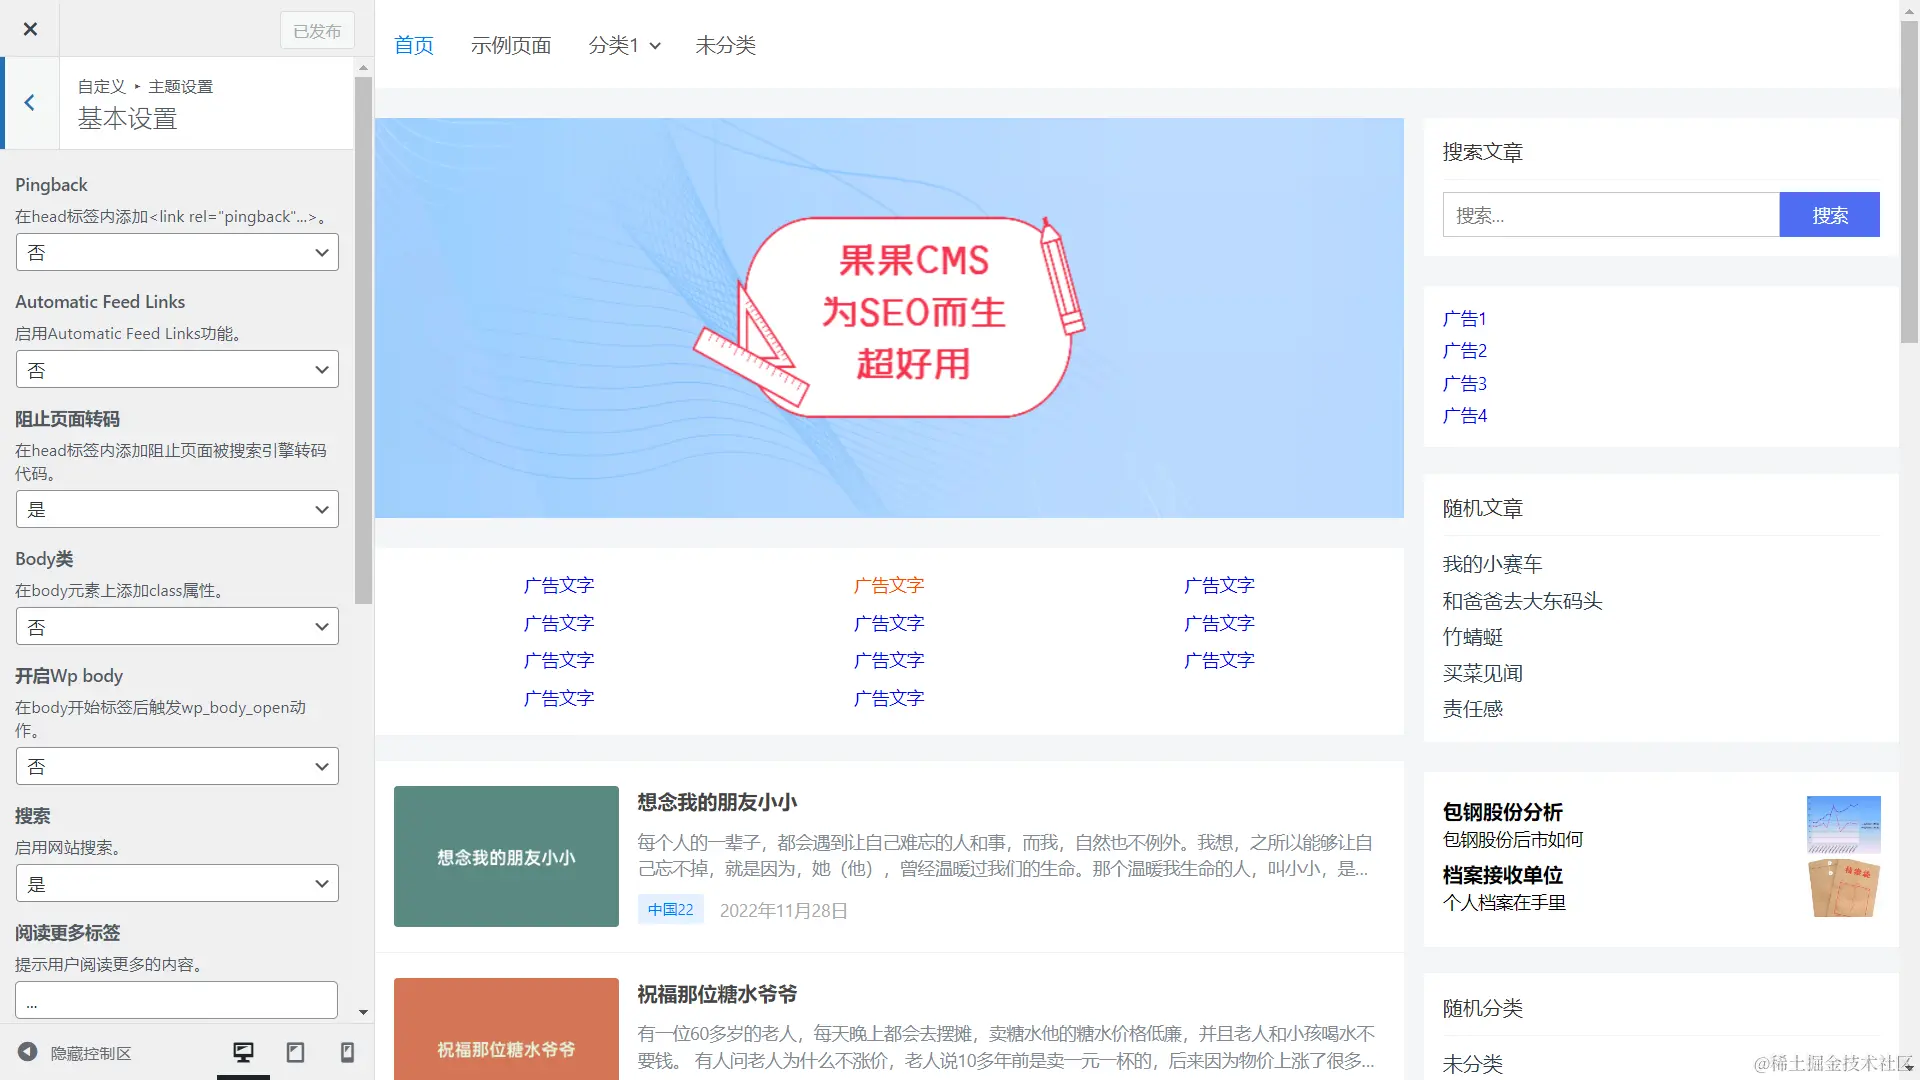This screenshot has height=1080, width=1920.
Task: Open the Automatic Feed Links dropdown
Action: 177,370
